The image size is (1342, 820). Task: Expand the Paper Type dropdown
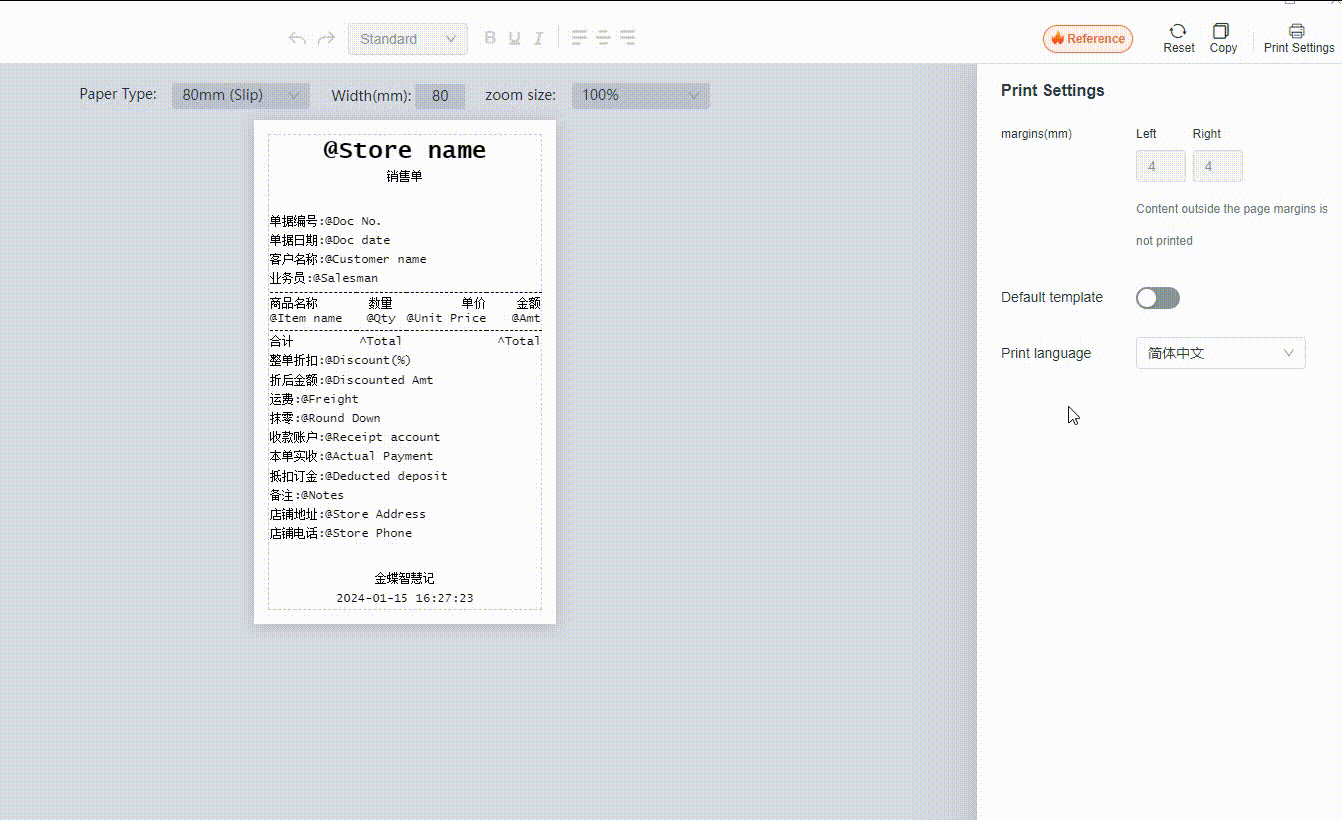click(240, 95)
